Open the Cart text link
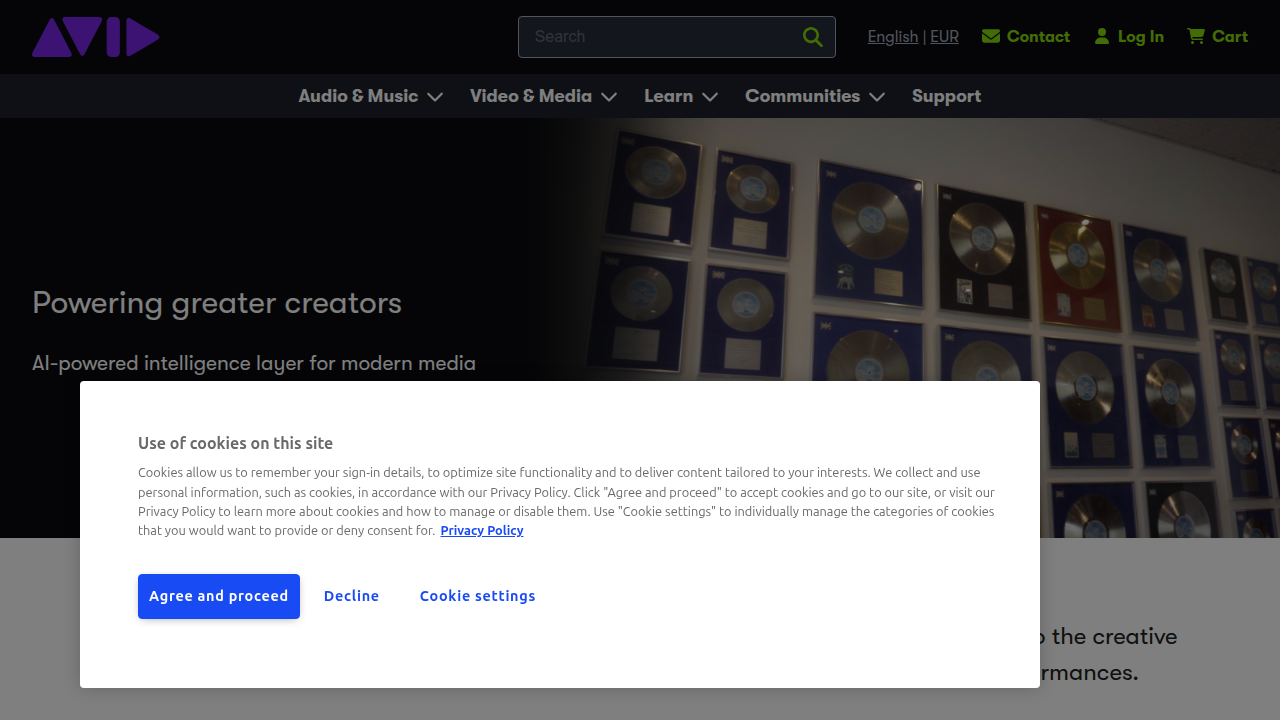This screenshot has height=720, width=1280. click(1230, 36)
